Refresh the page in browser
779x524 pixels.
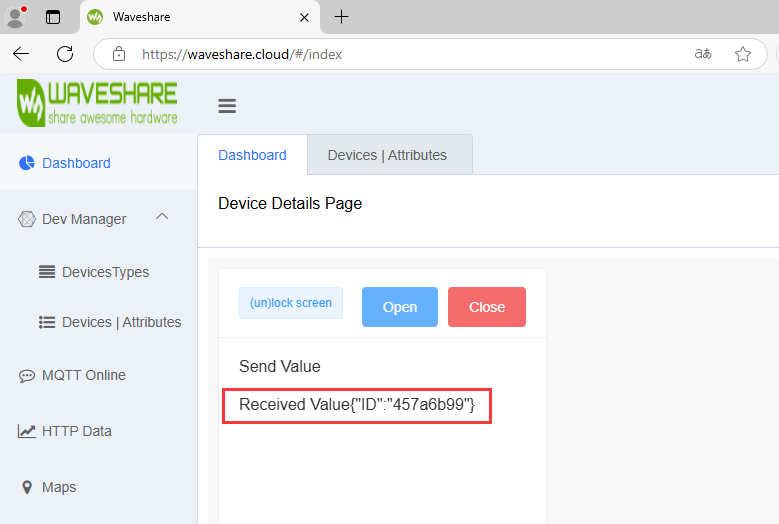pos(65,54)
